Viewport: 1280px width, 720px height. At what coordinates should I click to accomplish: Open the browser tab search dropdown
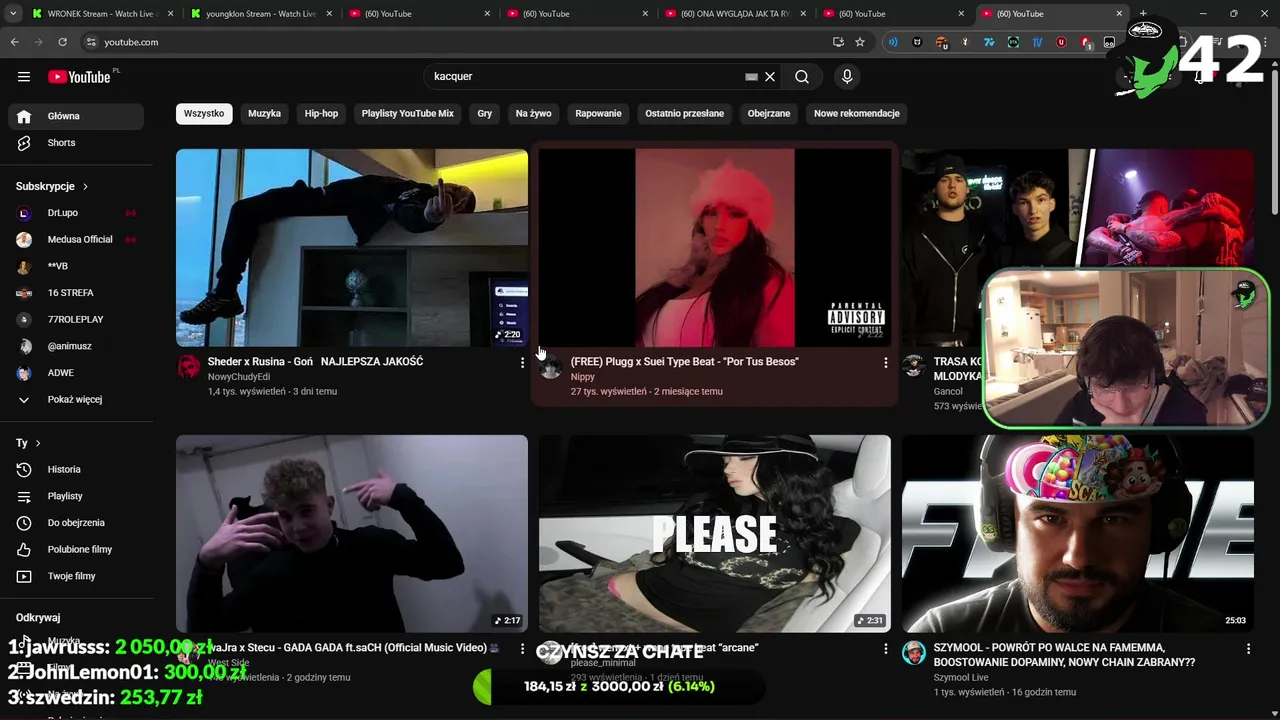coord(12,14)
